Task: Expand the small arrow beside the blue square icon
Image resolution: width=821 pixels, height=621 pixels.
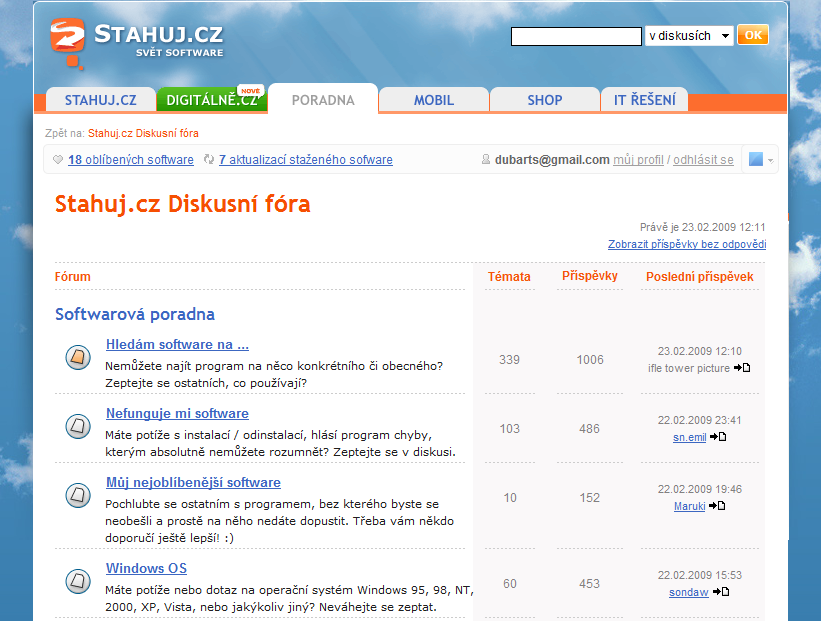Action: (x=770, y=161)
